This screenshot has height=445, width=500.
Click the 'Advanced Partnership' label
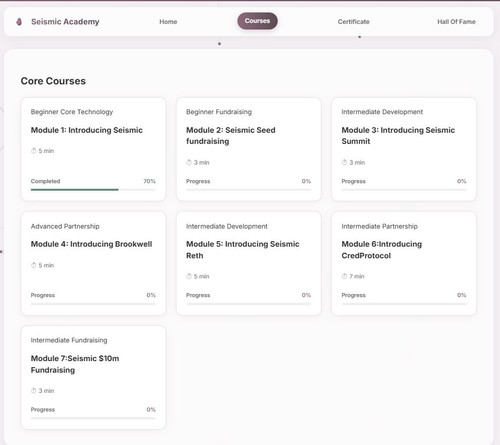65,226
